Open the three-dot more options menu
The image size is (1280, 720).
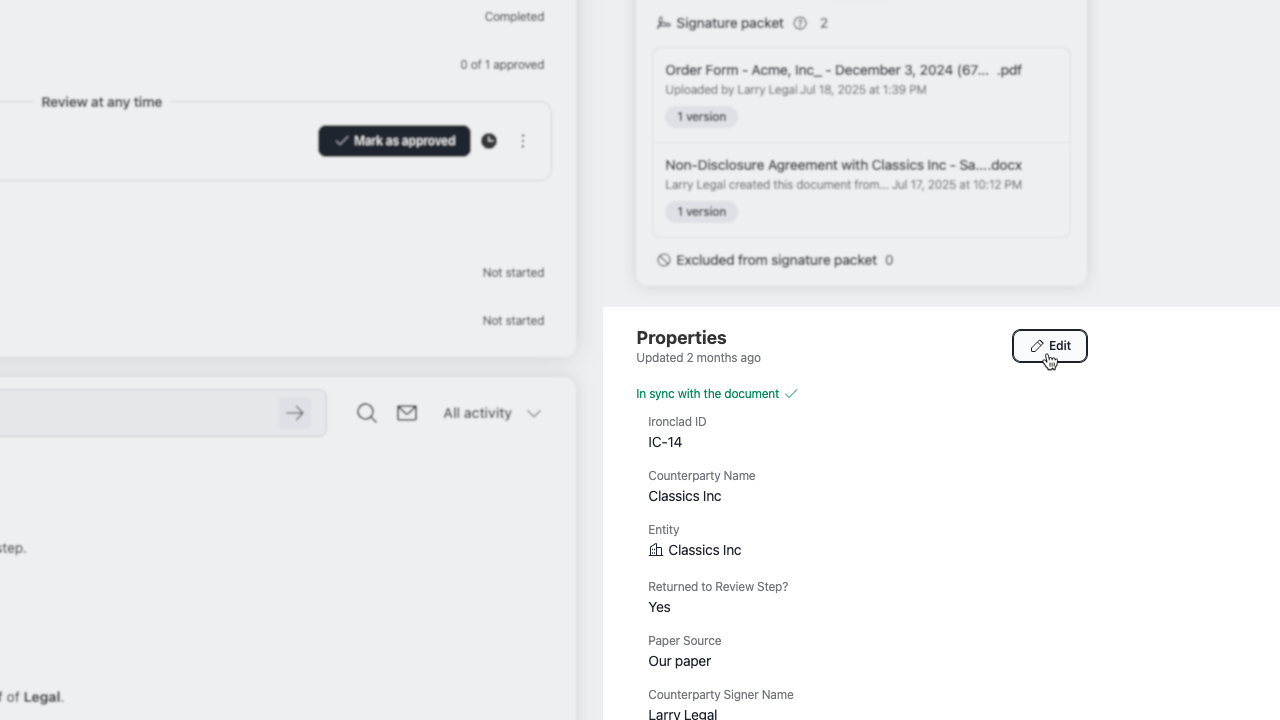click(x=523, y=141)
